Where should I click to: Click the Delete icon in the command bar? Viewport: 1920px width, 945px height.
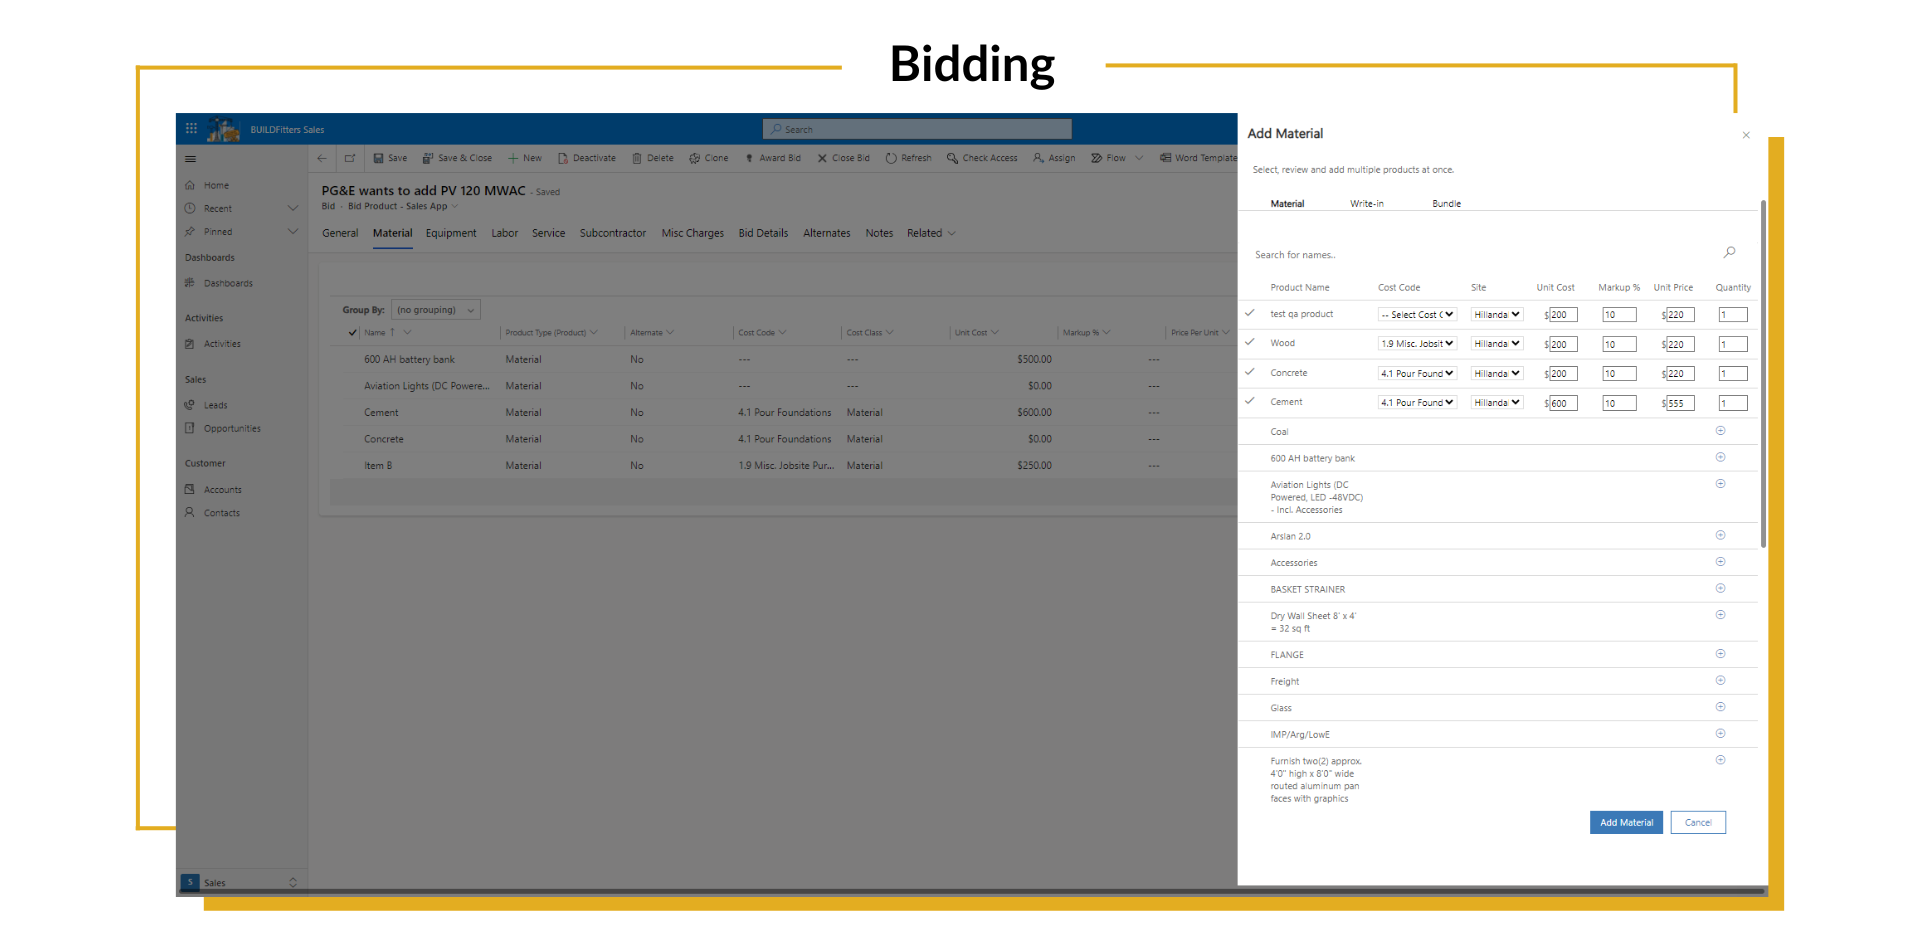[638, 158]
